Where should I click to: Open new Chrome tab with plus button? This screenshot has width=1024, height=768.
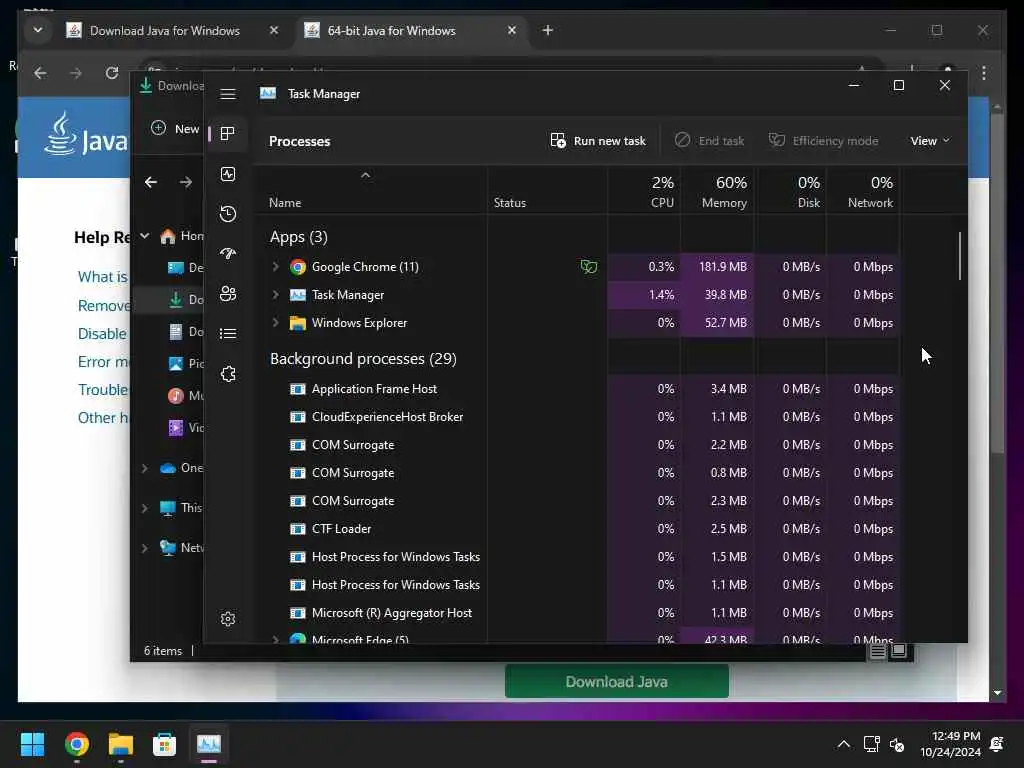[x=548, y=30]
